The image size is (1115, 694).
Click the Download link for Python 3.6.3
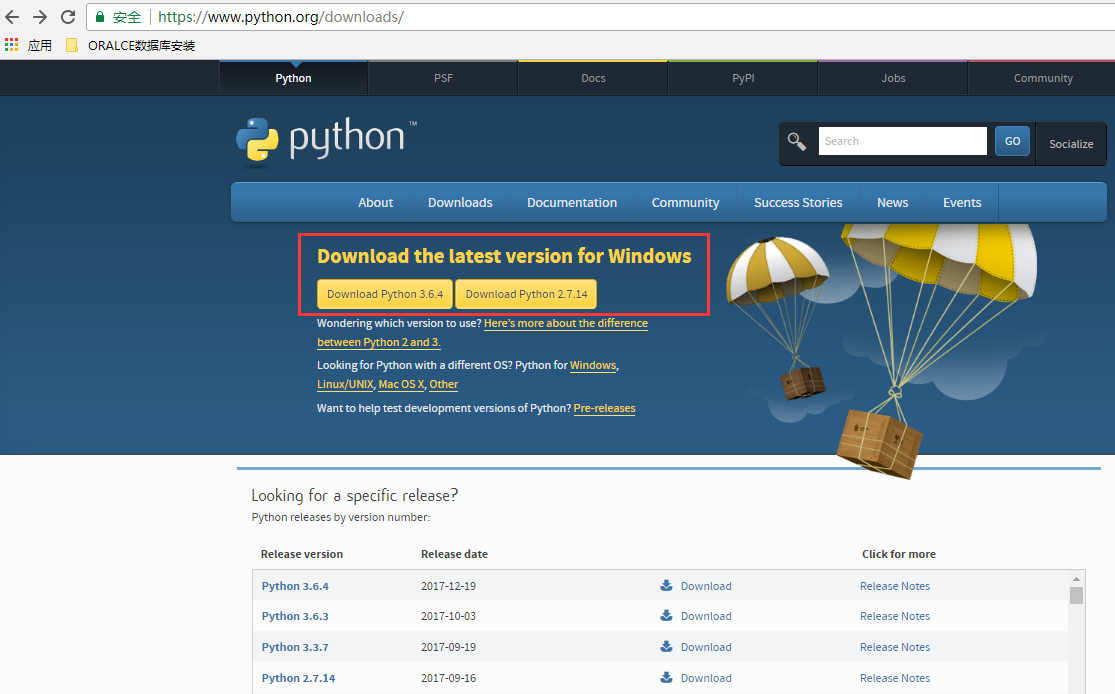click(x=706, y=616)
